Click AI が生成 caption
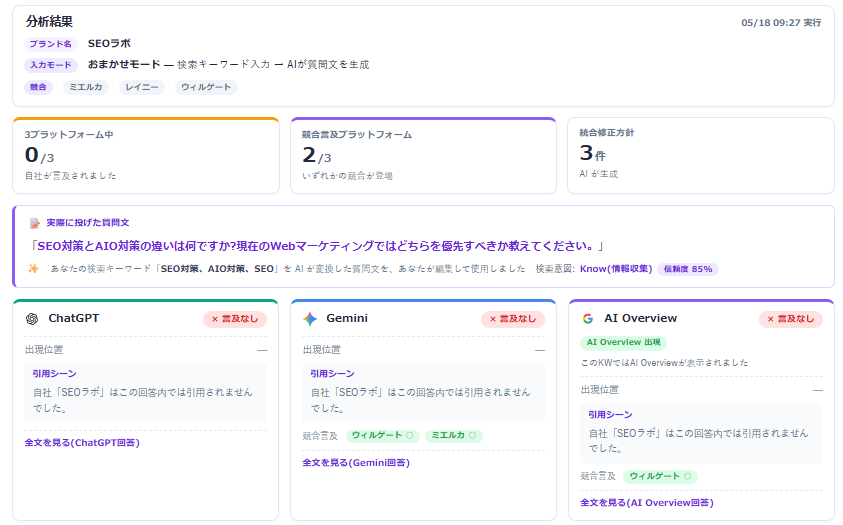Image resolution: width=843 pixels, height=525 pixels. pos(598,174)
